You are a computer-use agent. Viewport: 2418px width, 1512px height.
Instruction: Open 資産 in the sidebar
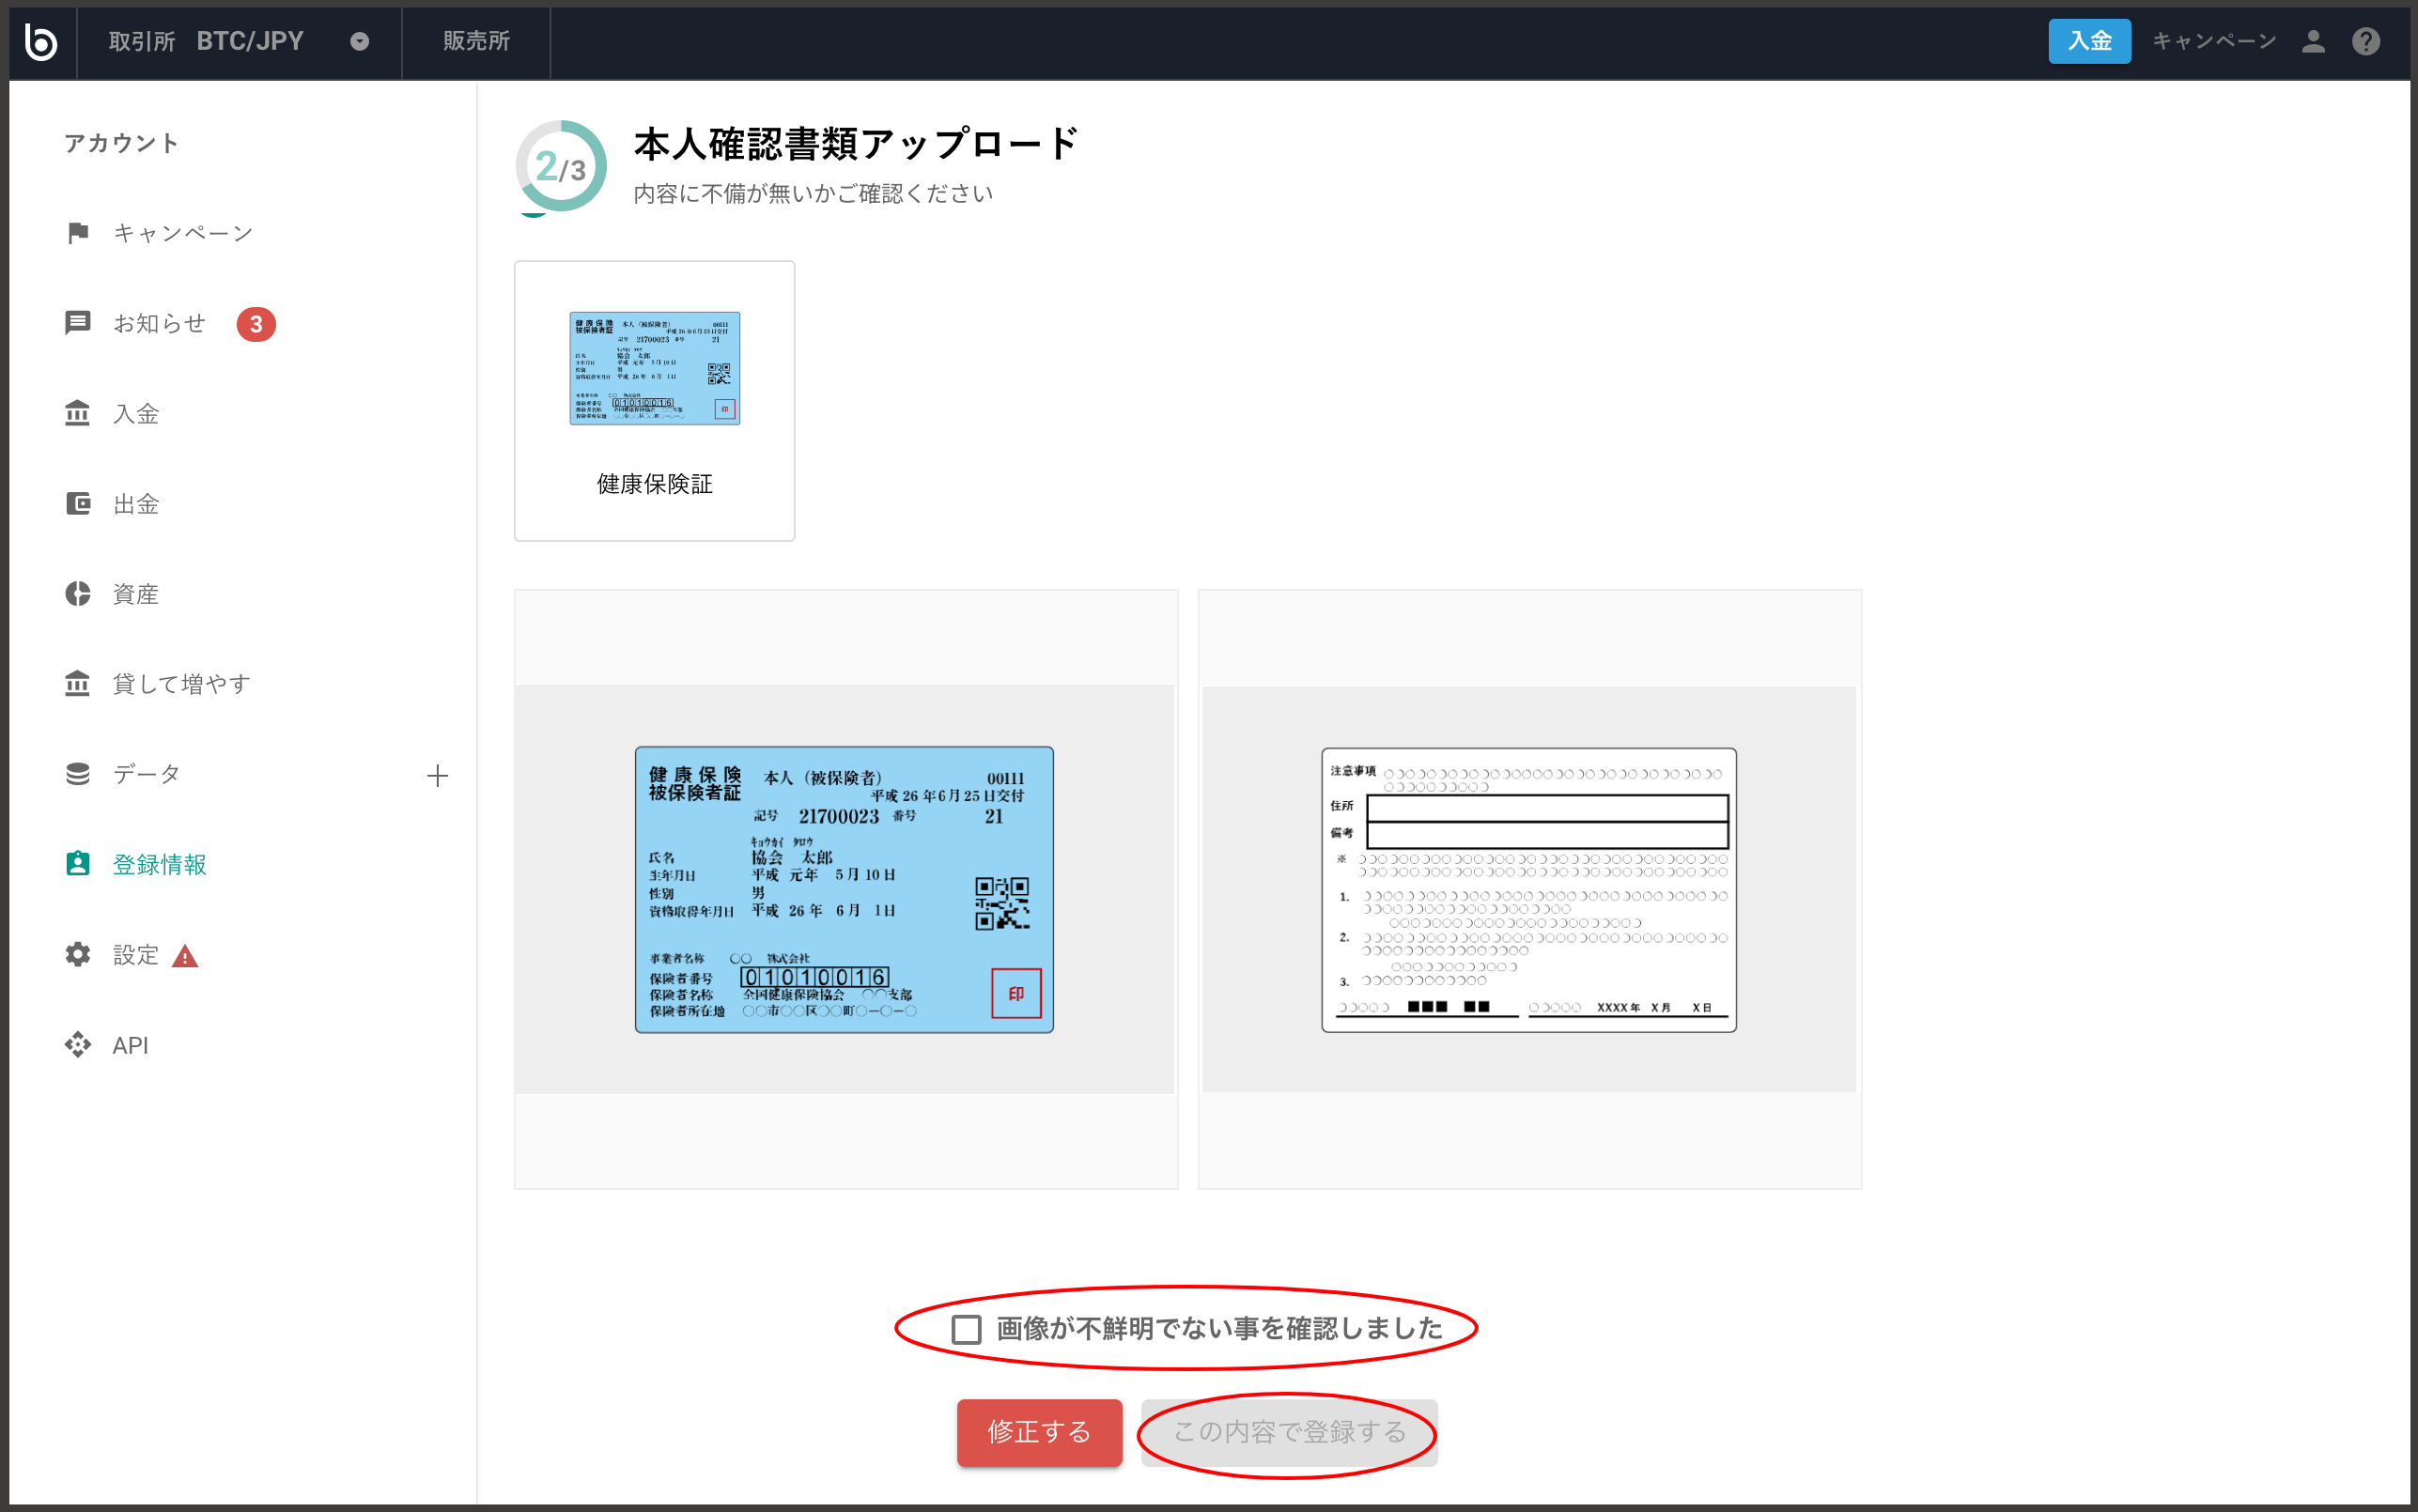click(136, 594)
